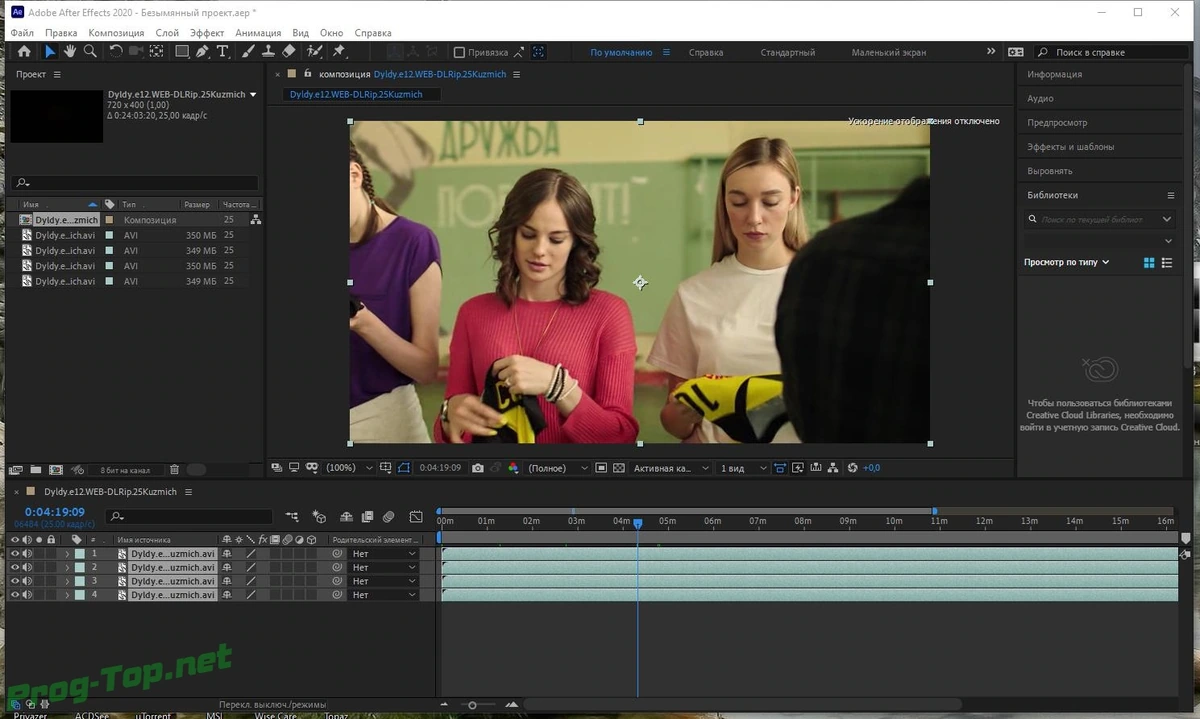Select the Selection arrow tool

[51, 52]
